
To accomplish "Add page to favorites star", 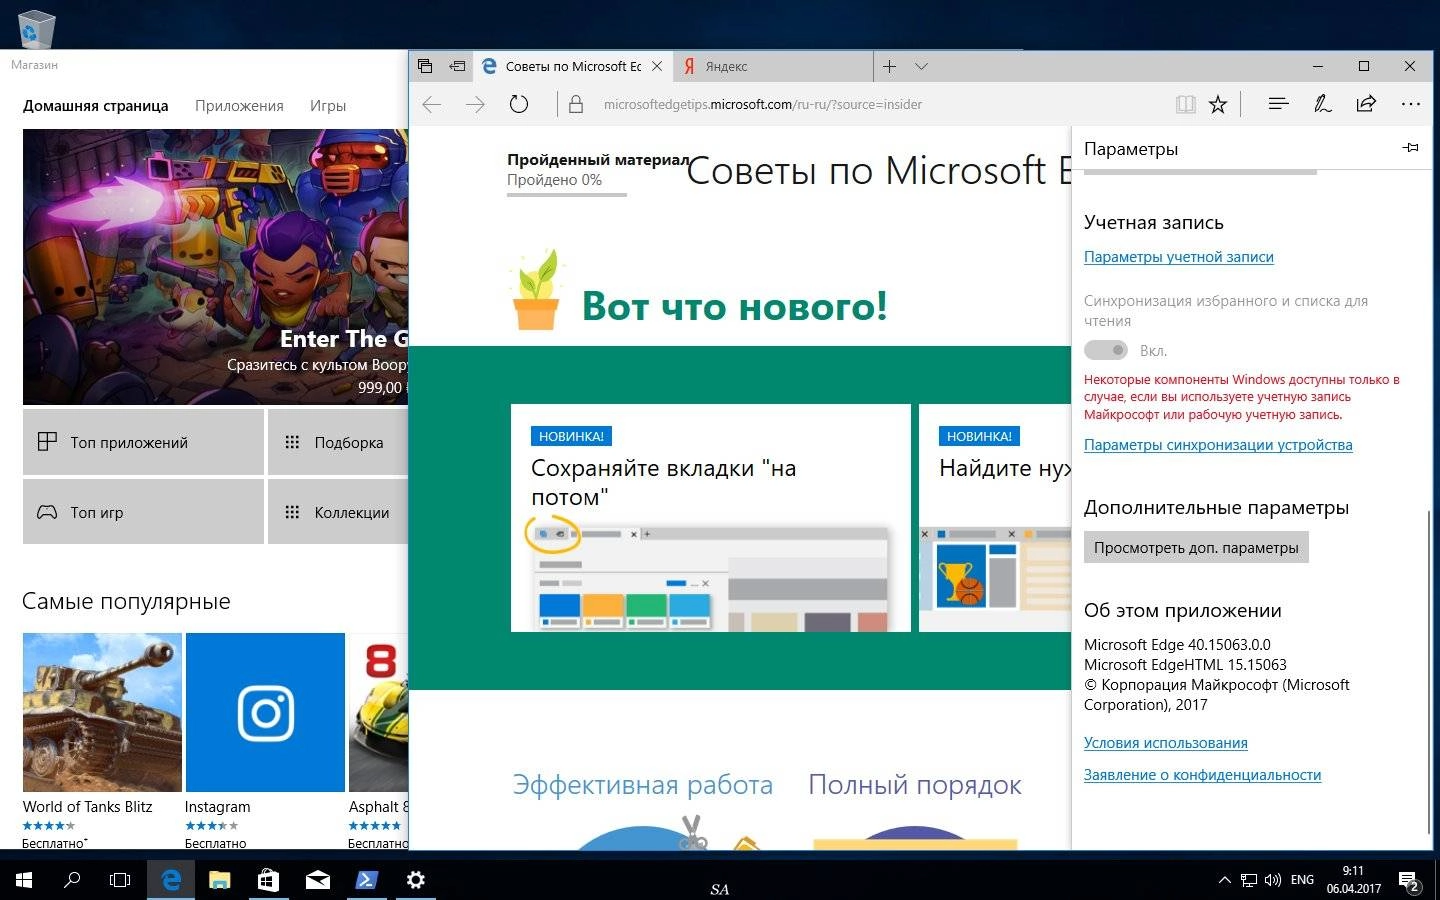I will (x=1218, y=104).
